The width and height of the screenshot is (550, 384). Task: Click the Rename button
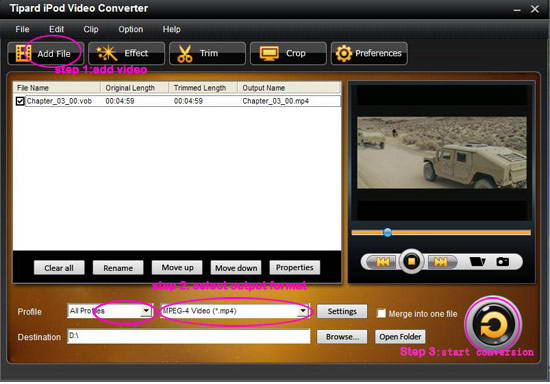pyautogui.click(x=118, y=268)
